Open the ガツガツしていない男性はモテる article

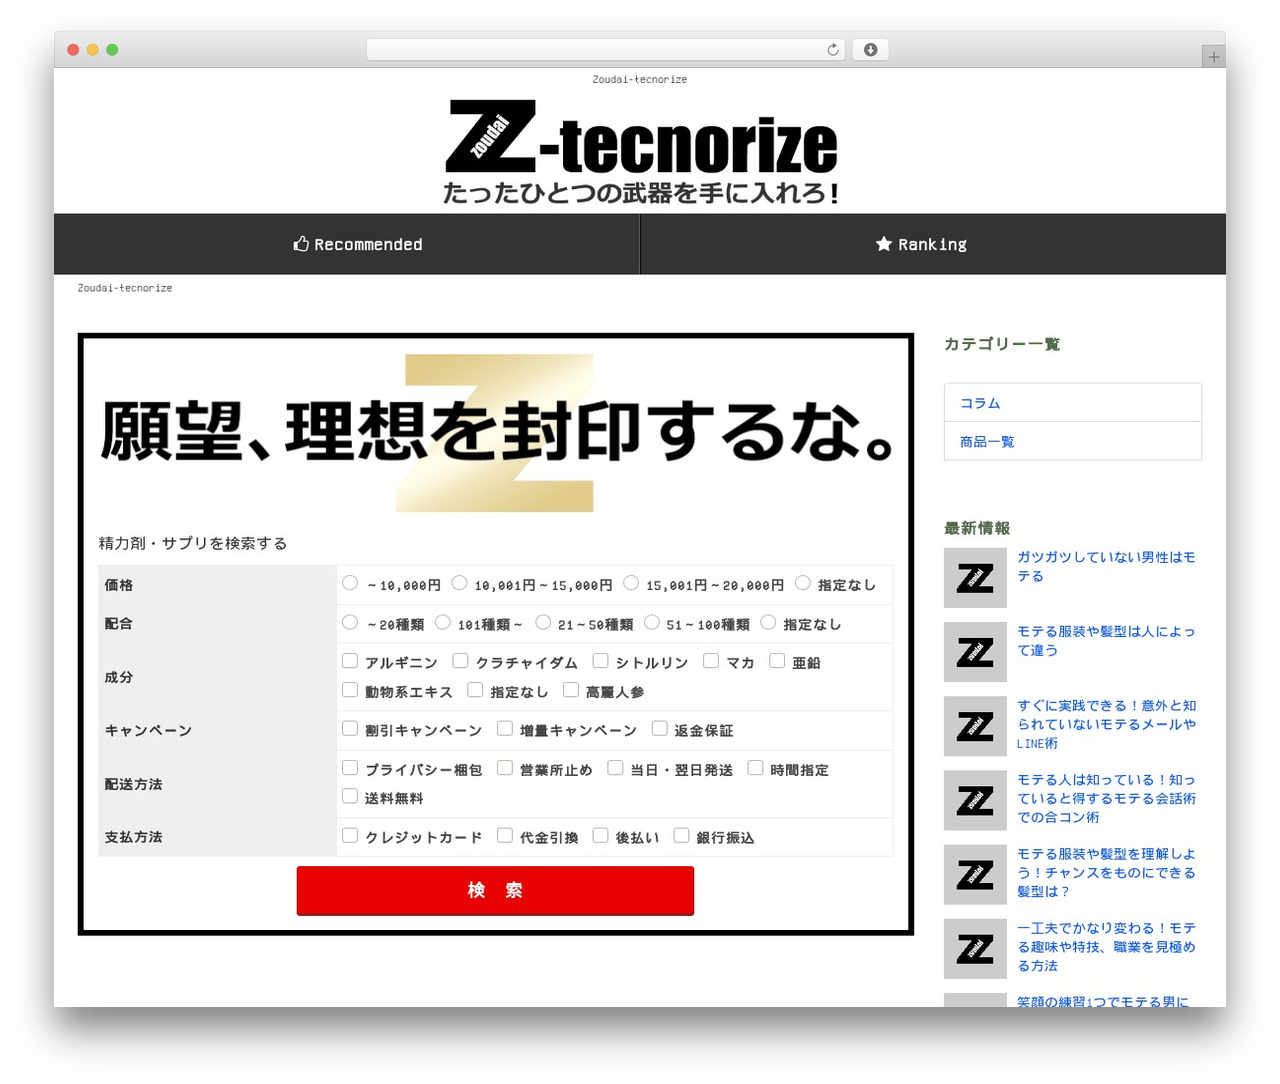tap(1106, 567)
